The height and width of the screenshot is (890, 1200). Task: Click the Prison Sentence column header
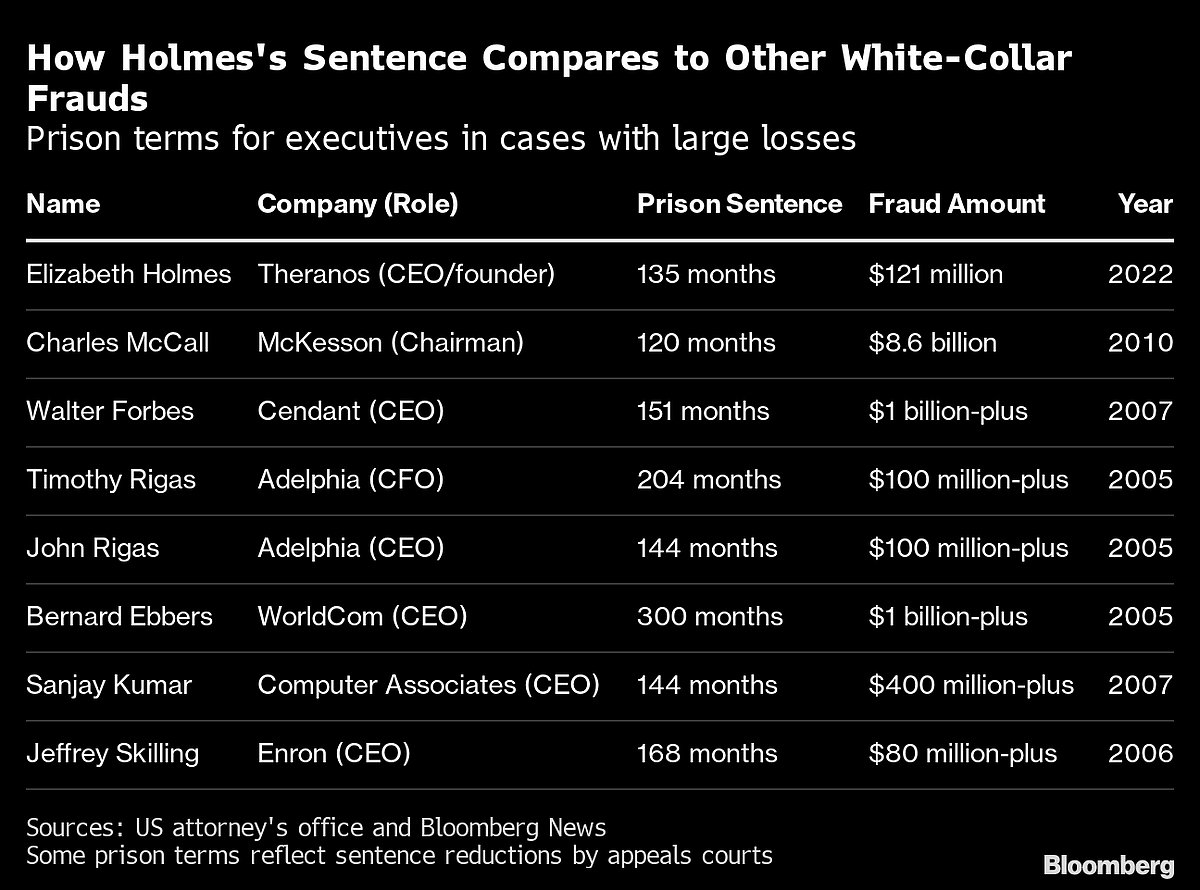(x=739, y=204)
